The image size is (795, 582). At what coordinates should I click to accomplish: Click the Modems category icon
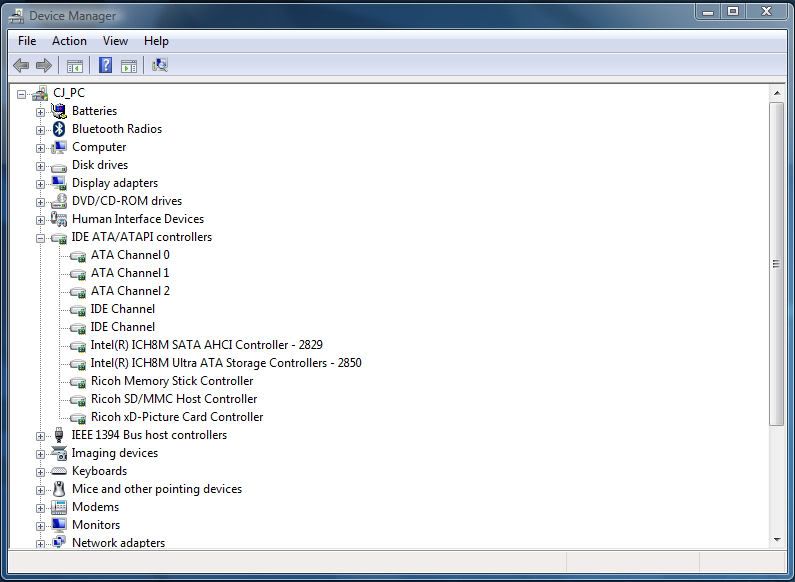pos(59,507)
